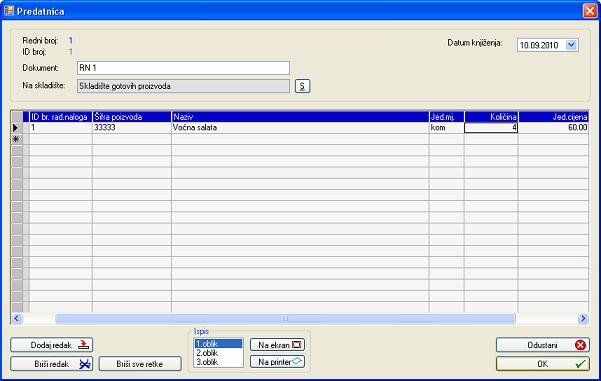Click Dodaj redak add-row button
This screenshot has width=601, height=381.
pos(51,345)
